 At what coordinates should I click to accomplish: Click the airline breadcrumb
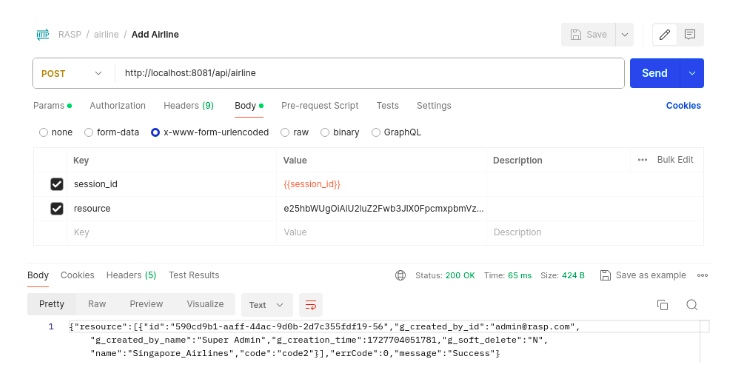point(106,35)
